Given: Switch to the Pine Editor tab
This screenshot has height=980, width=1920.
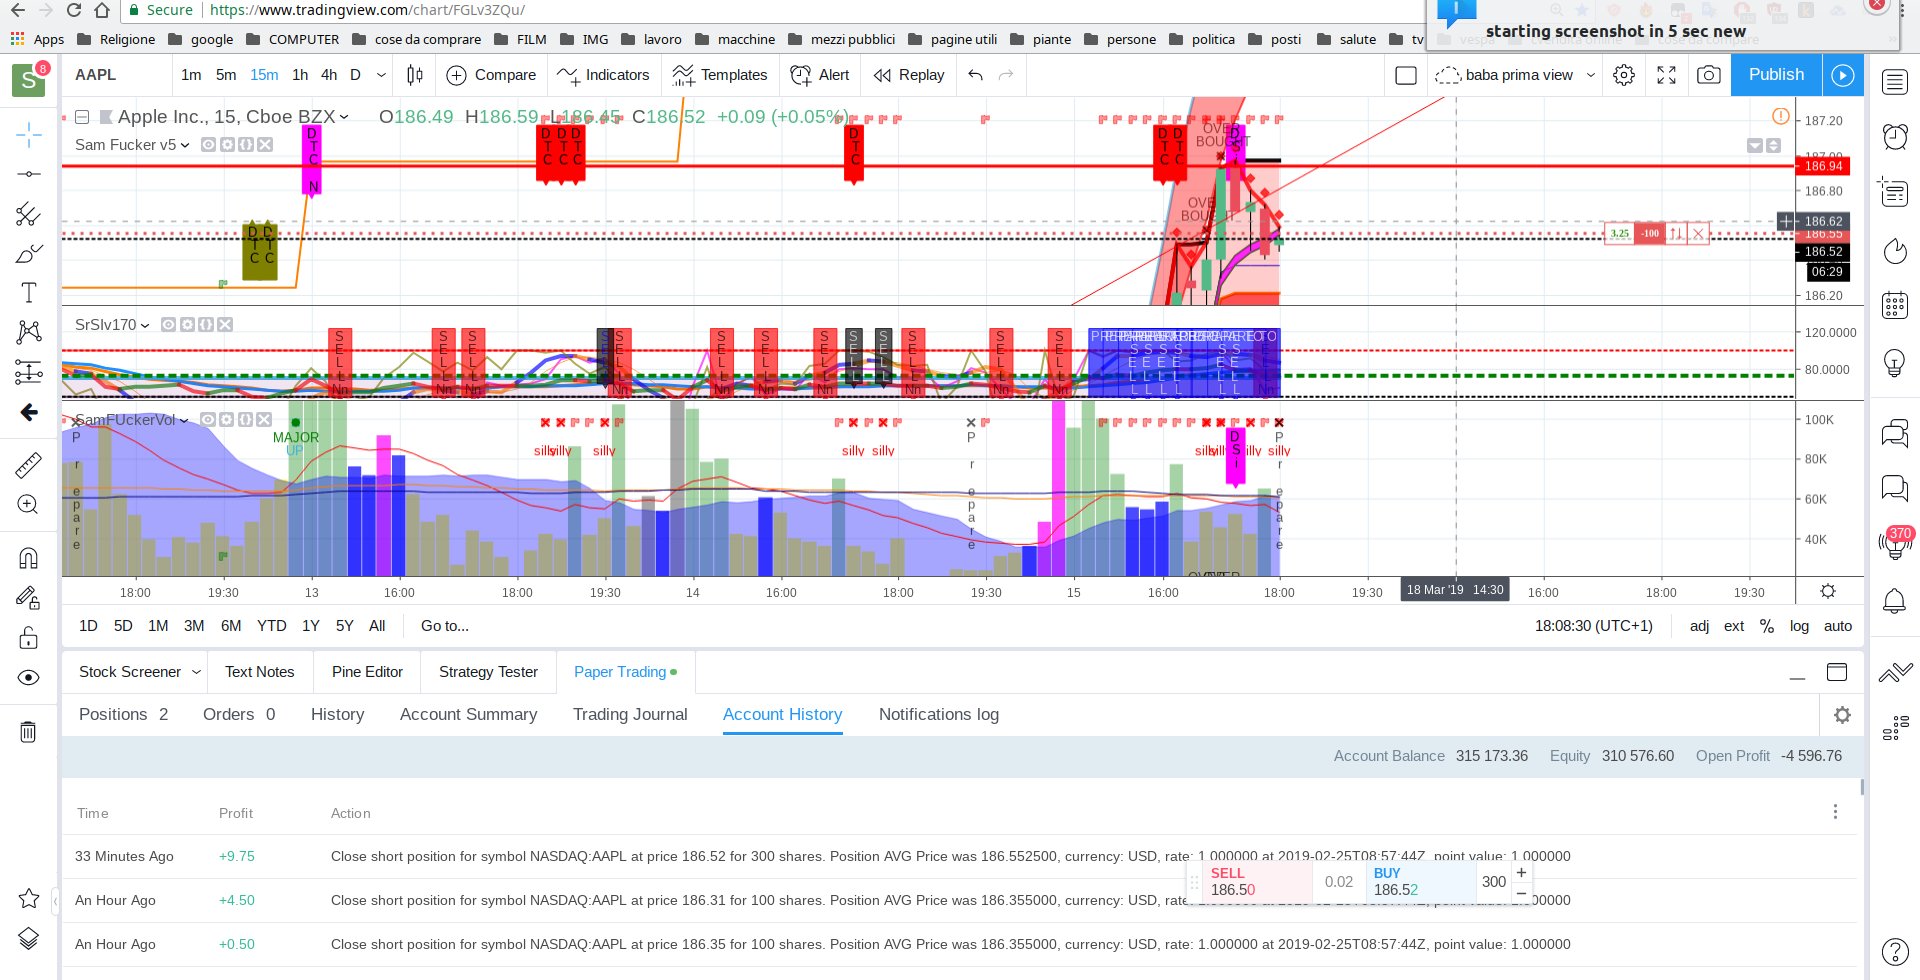Looking at the screenshot, I should pos(367,672).
